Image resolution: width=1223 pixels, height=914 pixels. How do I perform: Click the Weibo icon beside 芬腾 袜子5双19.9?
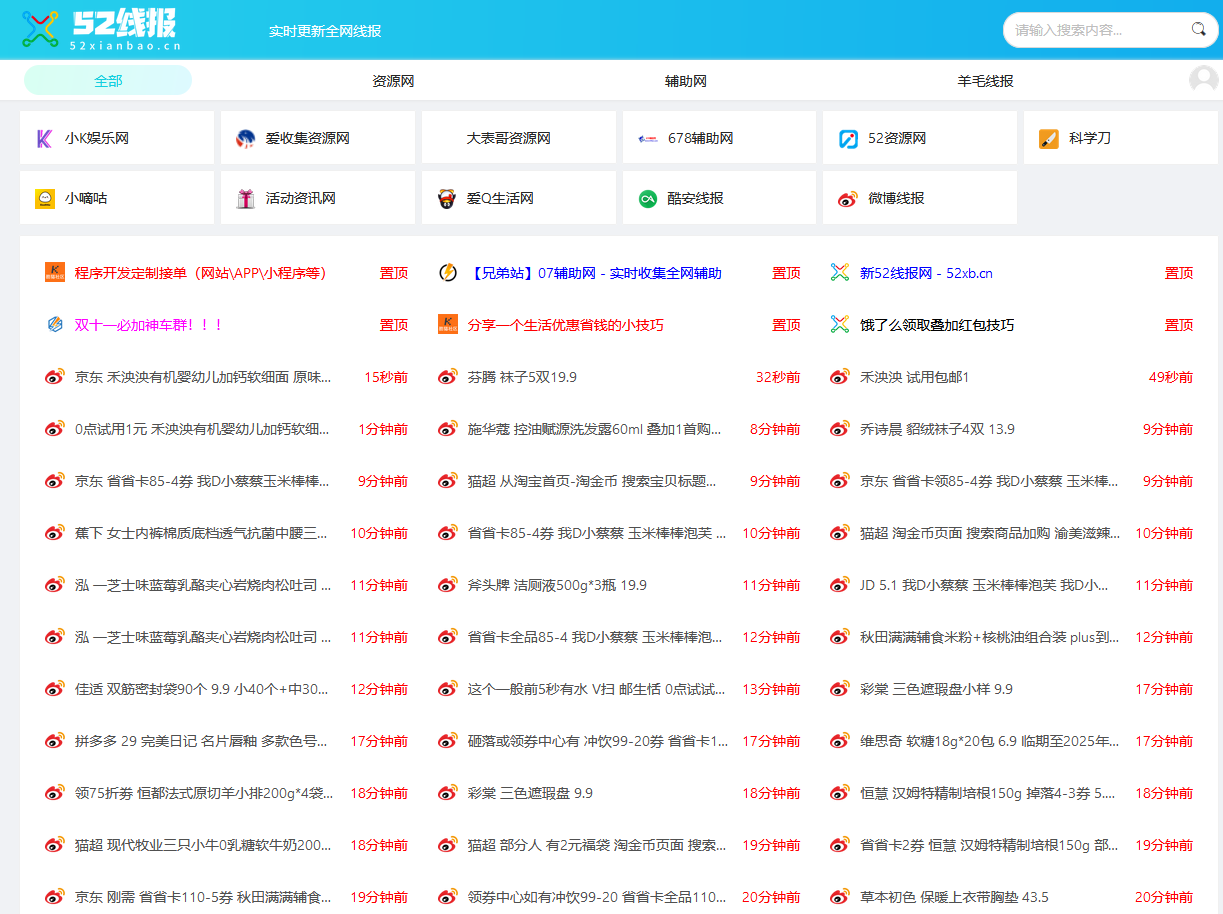[x=447, y=376]
